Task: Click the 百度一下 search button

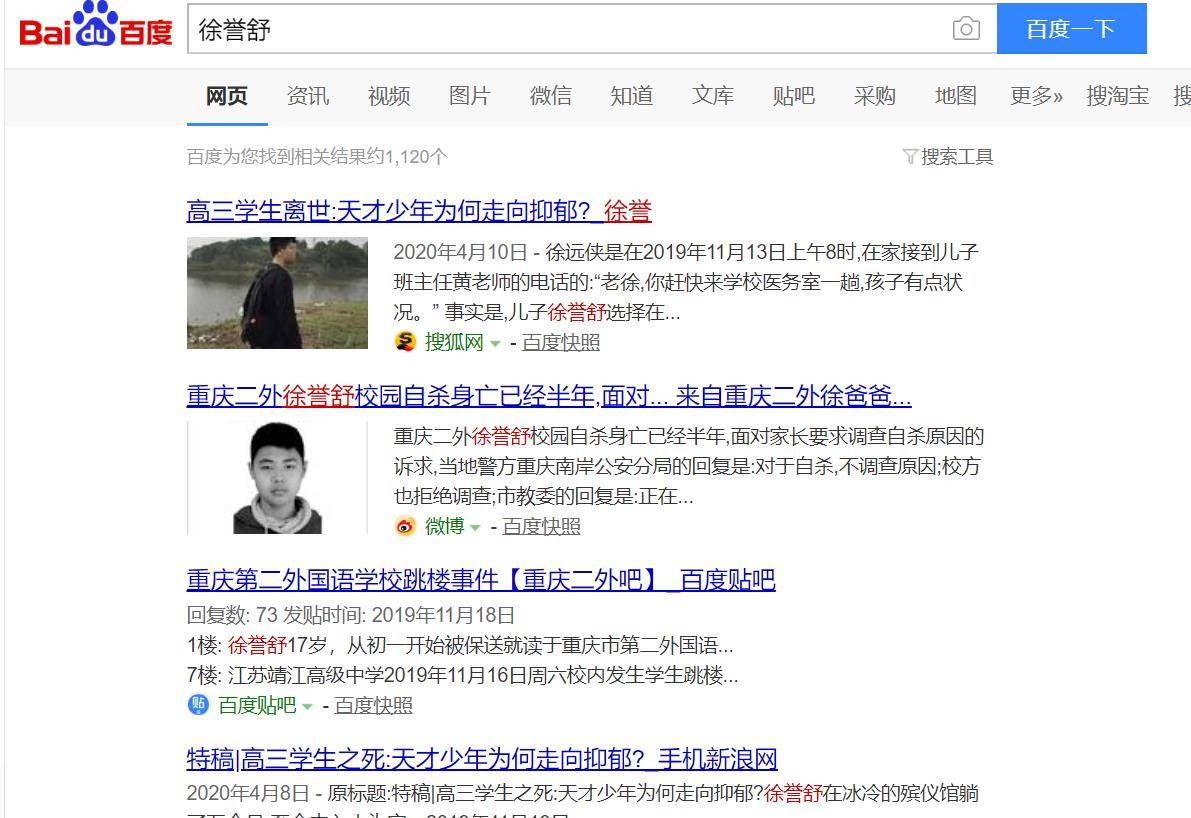Action: click(x=1071, y=29)
